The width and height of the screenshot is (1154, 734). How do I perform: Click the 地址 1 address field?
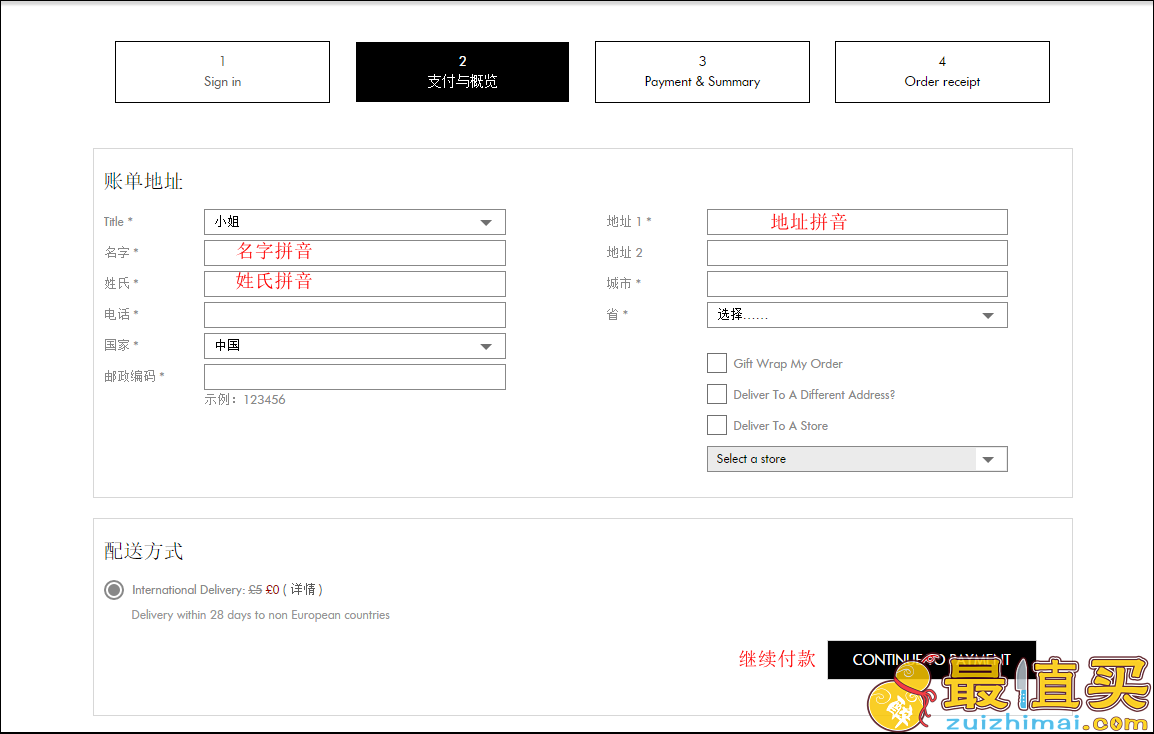pyautogui.click(x=857, y=222)
